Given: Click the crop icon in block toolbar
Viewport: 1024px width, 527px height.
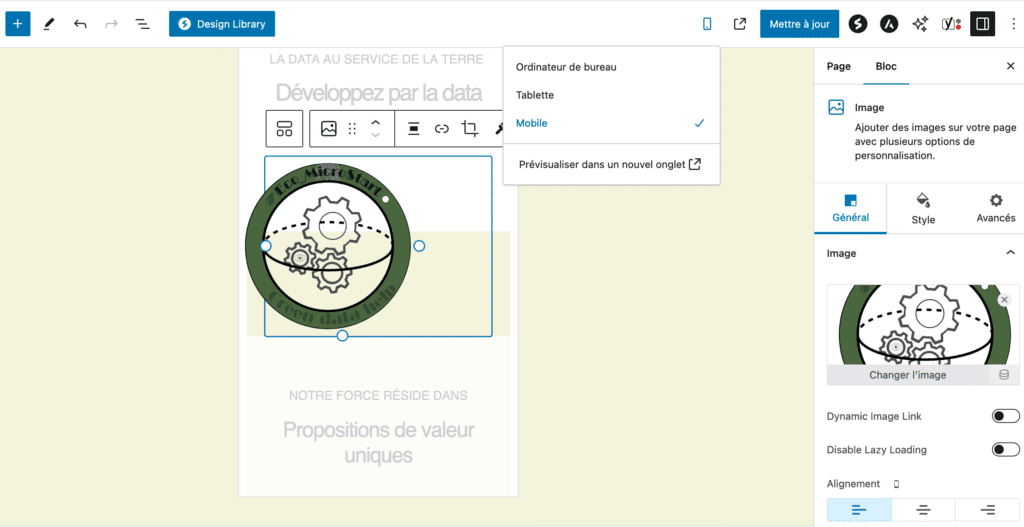Looking at the screenshot, I should click(470, 129).
